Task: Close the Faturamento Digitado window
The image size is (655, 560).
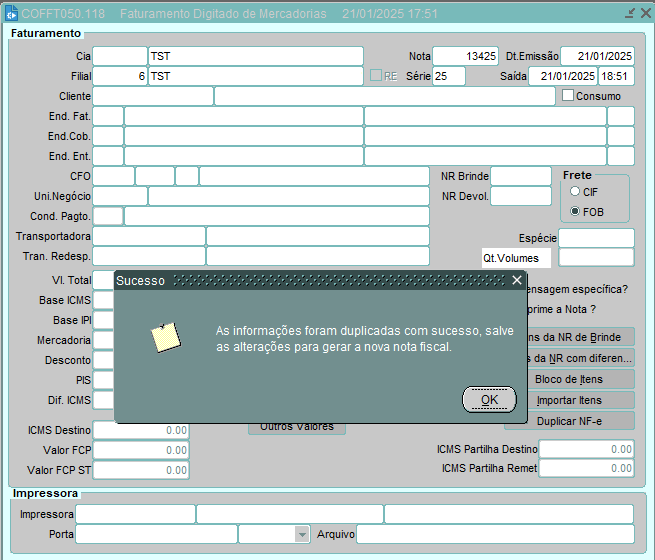Action: pyautogui.click(x=643, y=14)
